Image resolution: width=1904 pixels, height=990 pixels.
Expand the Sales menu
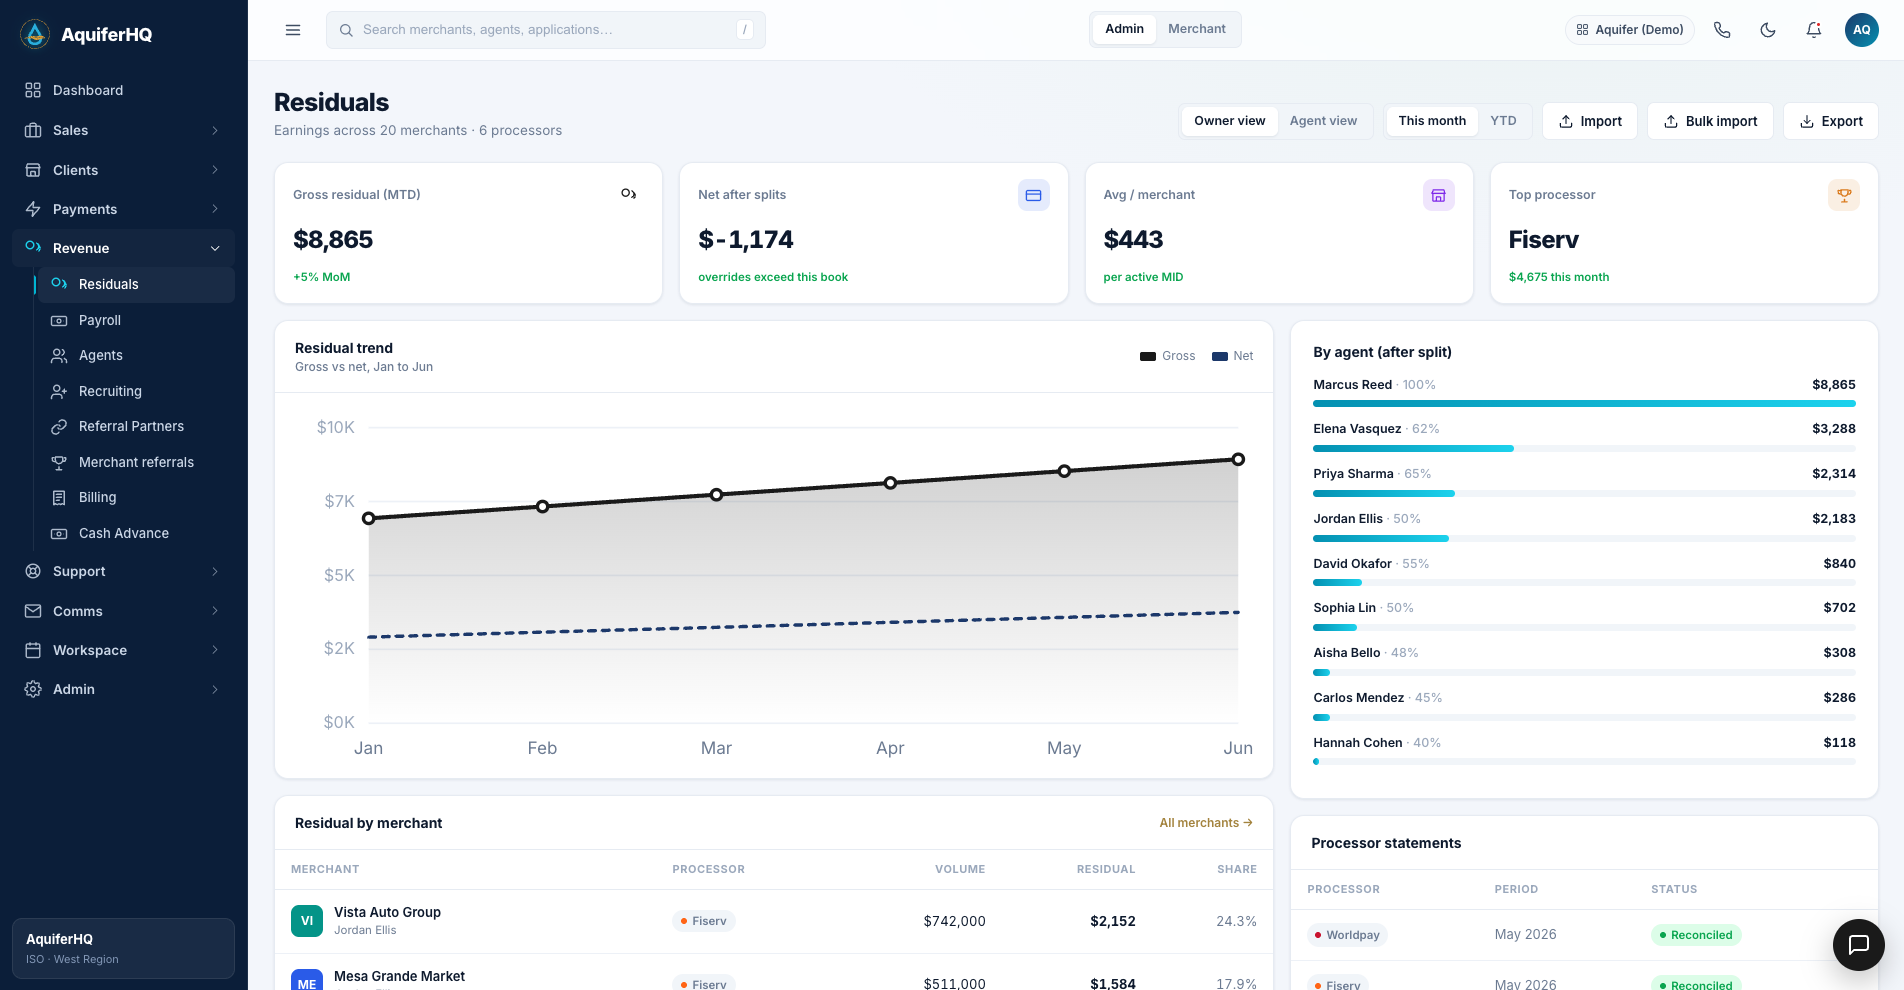pyautogui.click(x=123, y=130)
